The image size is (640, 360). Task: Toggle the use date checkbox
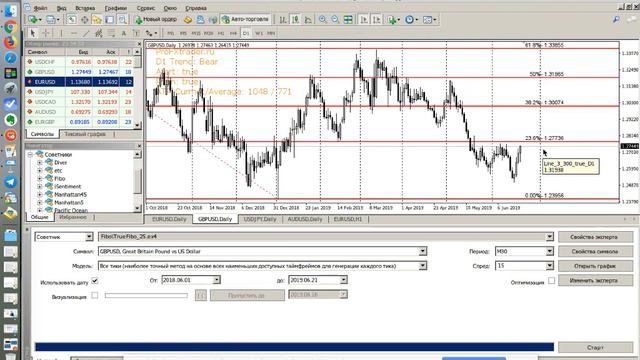tap(95, 281)
